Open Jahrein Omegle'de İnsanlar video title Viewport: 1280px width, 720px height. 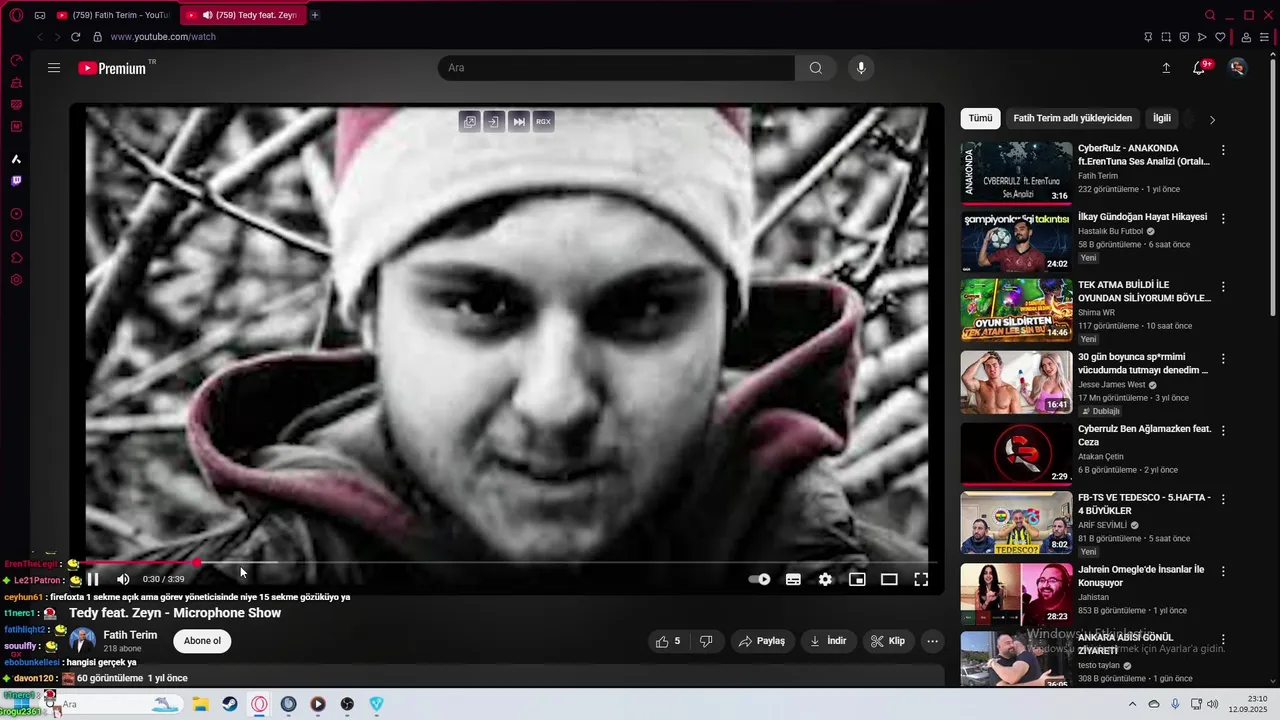[x=1140, y=576]
